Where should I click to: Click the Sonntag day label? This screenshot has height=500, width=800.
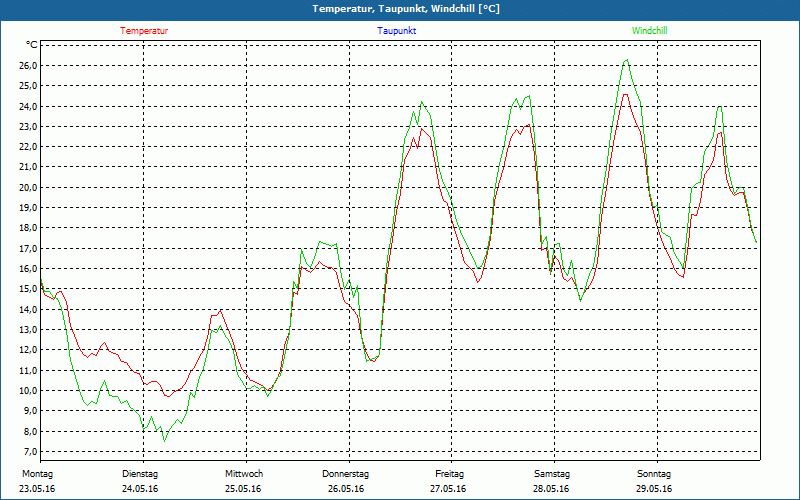pyautogui.click(x=654, y=474)
